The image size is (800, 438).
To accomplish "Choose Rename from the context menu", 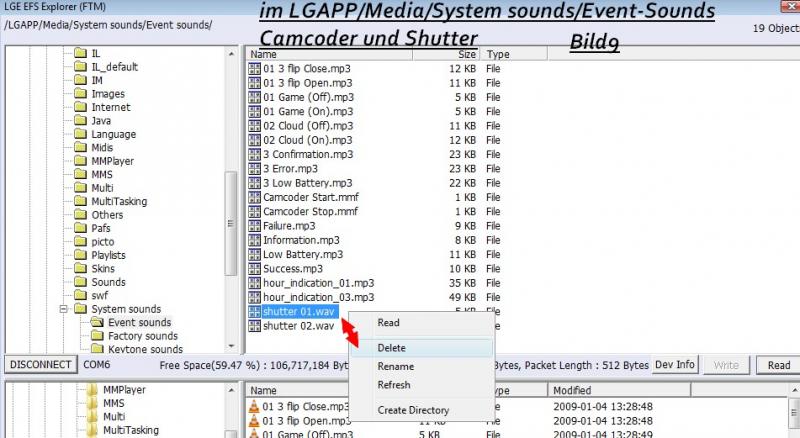I will tap(395, 366).
